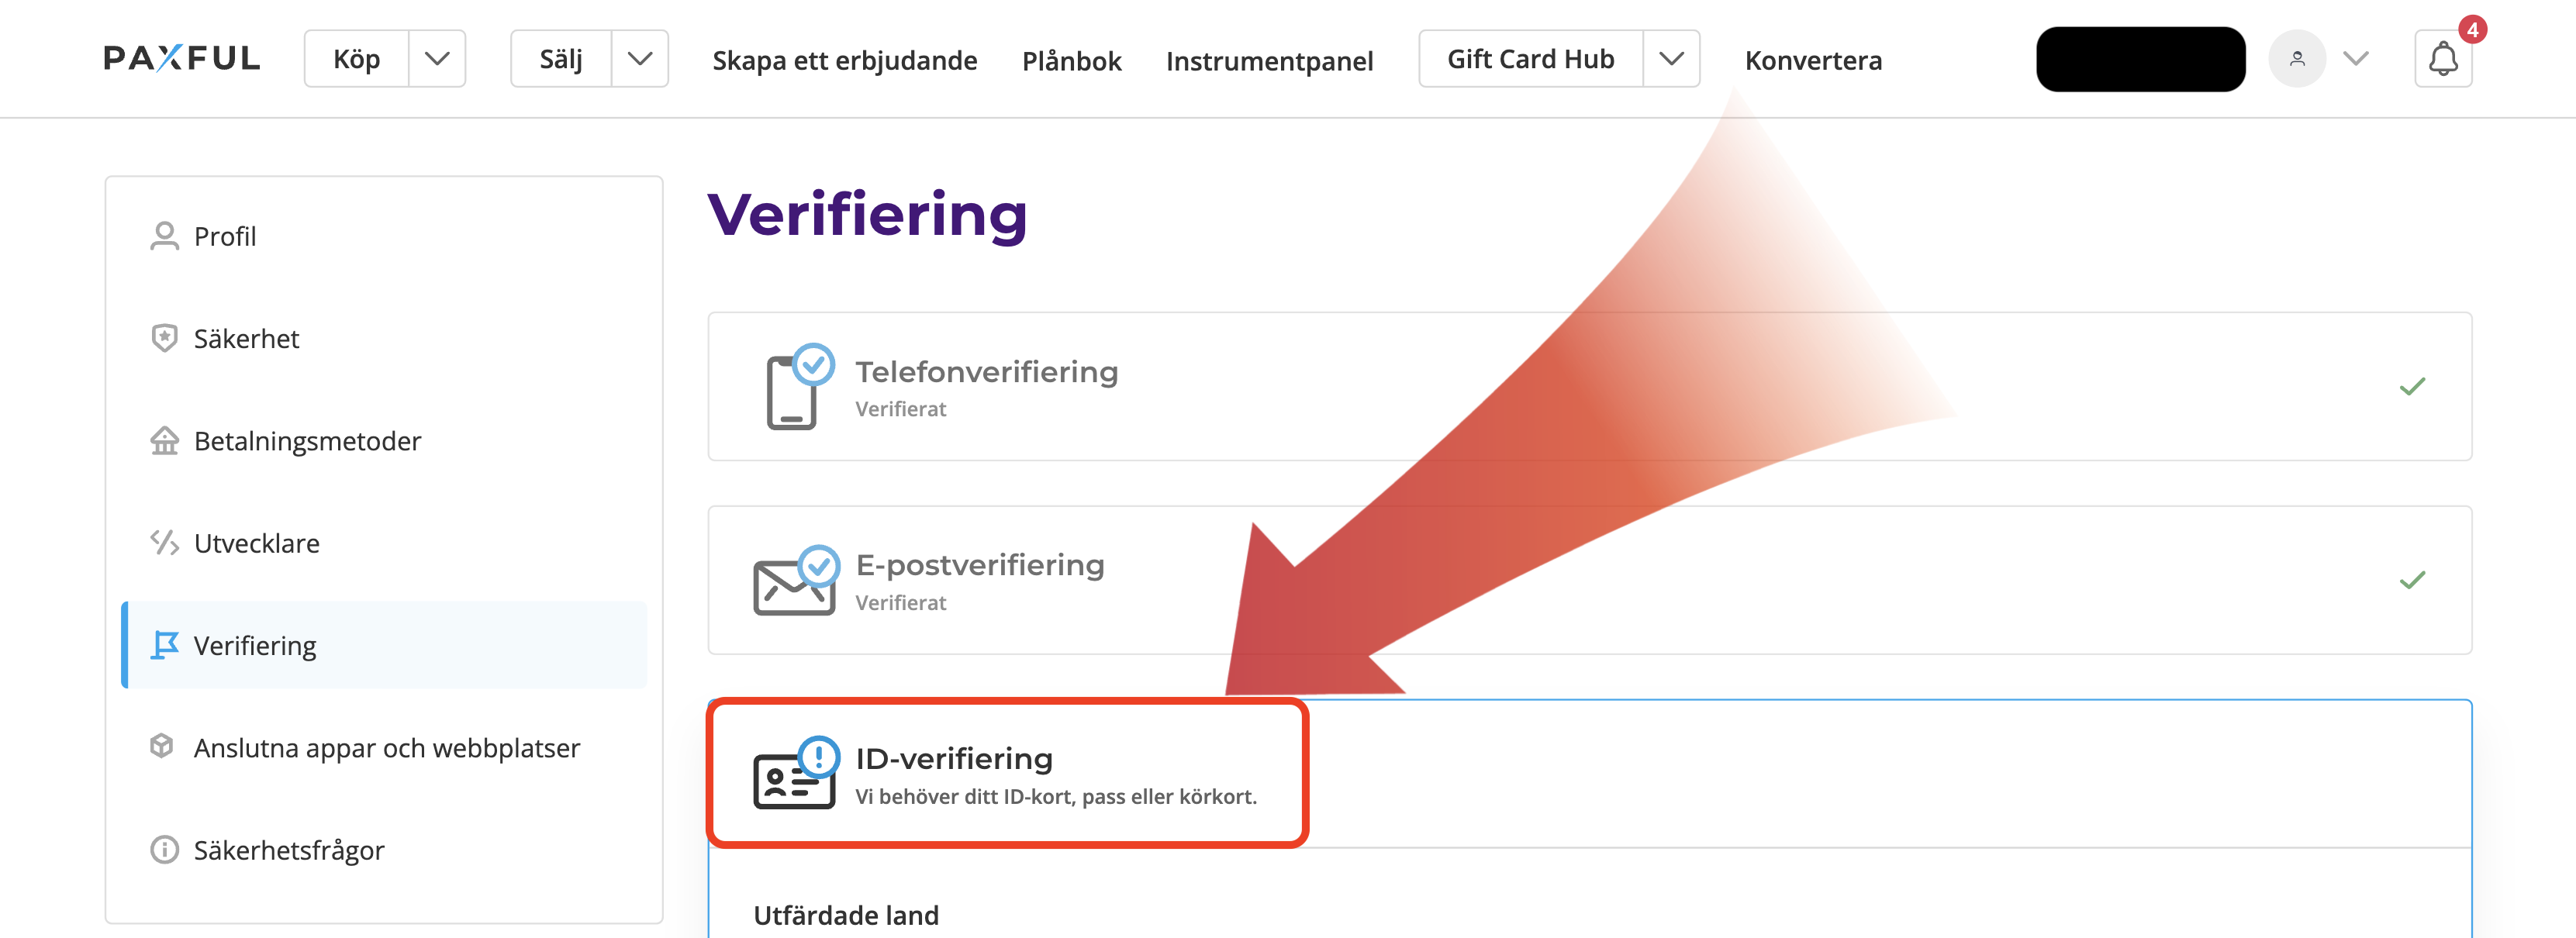Expand the account menu chevron
Image resolution: width=2576 pixels, height=938 pixels.
pos(2356,59)
